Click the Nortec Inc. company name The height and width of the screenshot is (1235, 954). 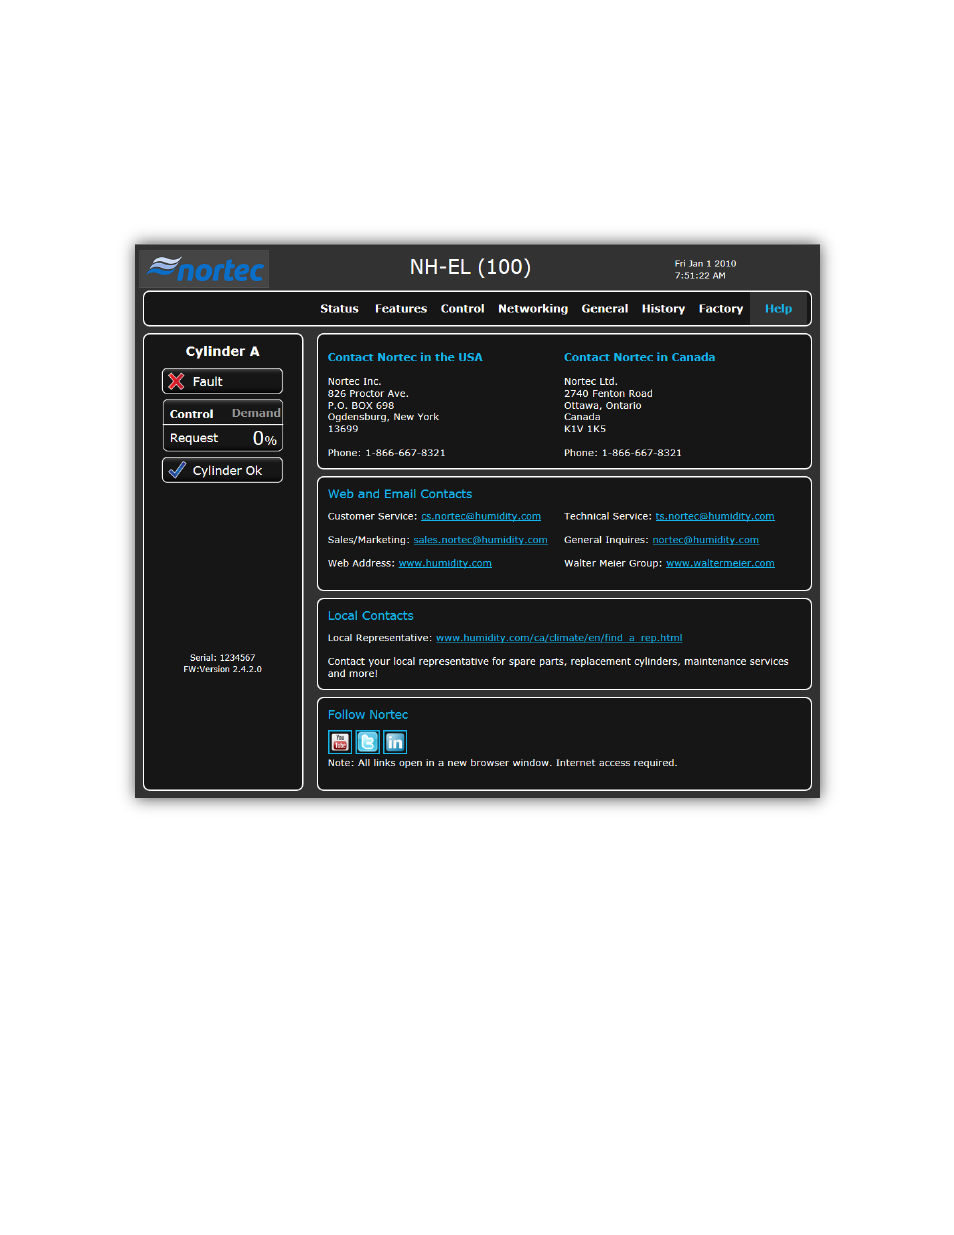pos(354,382)
